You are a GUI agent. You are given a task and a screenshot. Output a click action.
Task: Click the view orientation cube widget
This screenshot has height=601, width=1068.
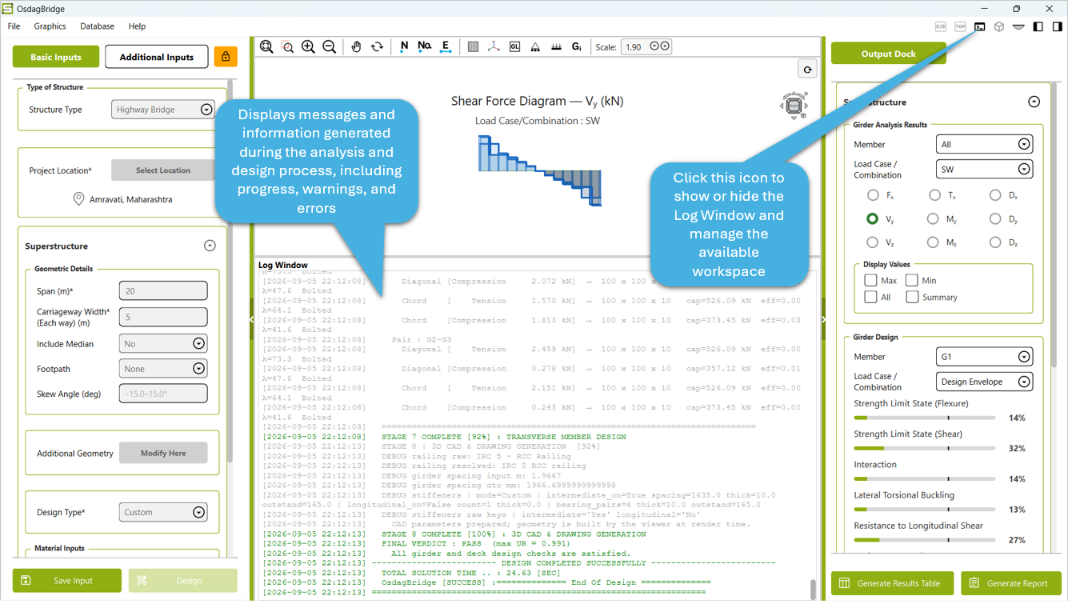[x=794, y=106]
